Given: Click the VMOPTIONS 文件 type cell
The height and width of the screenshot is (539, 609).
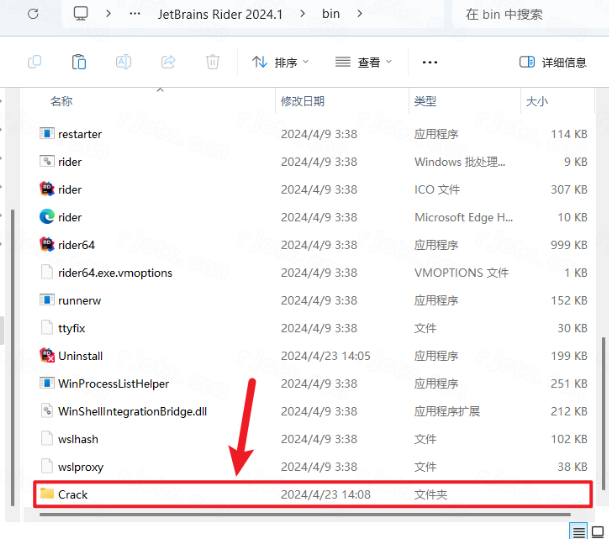Looking at the screenshot, I should [x=461, y=273].
